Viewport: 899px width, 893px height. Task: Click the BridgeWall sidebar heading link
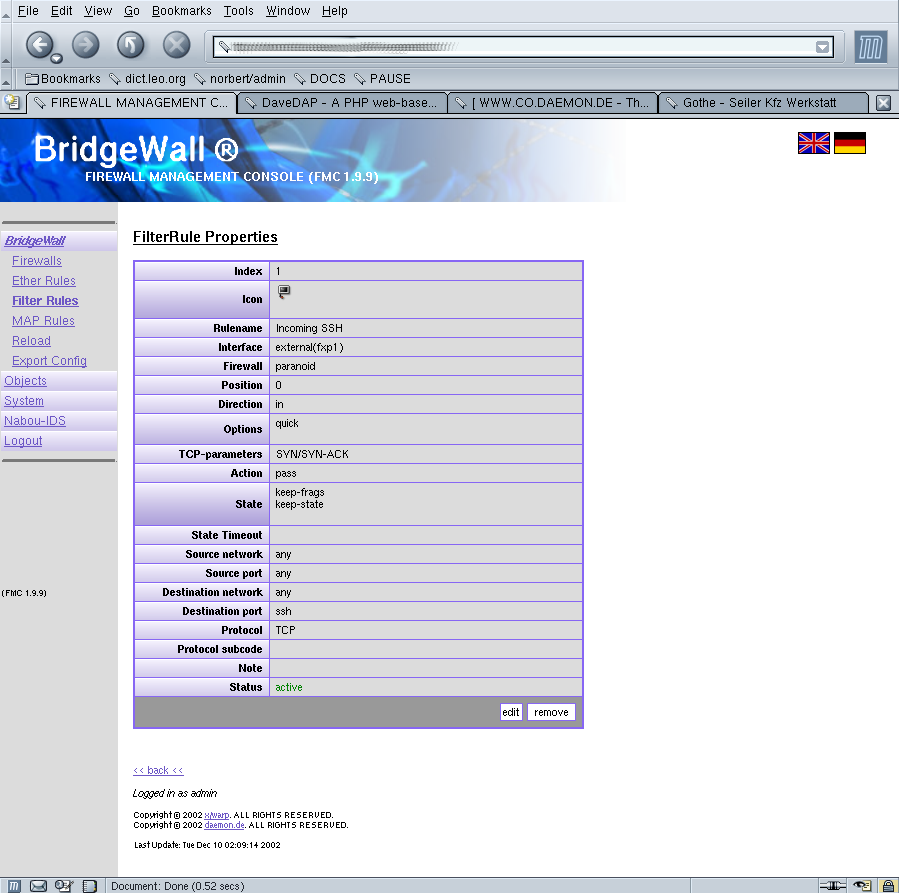coord(34,241)
